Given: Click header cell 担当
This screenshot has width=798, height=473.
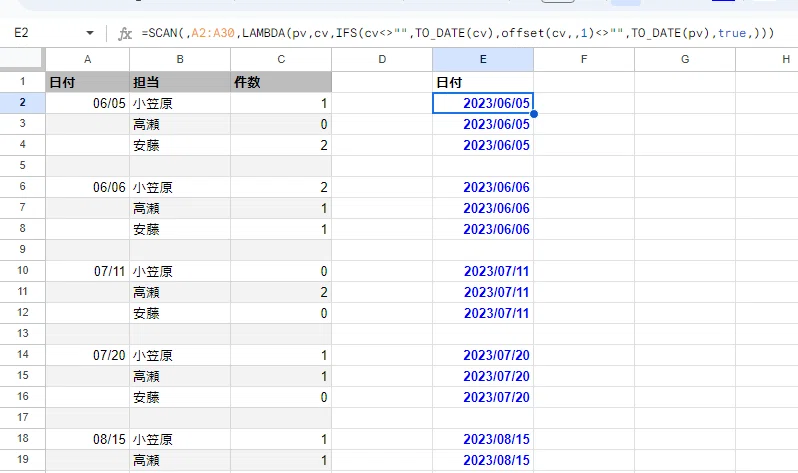Looking at the screenshot, I should tap(180, 82).
